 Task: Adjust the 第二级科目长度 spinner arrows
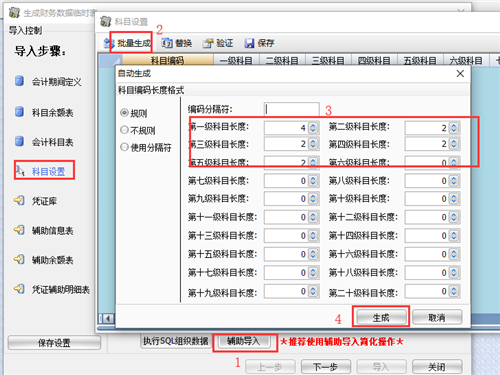(454, 128)
